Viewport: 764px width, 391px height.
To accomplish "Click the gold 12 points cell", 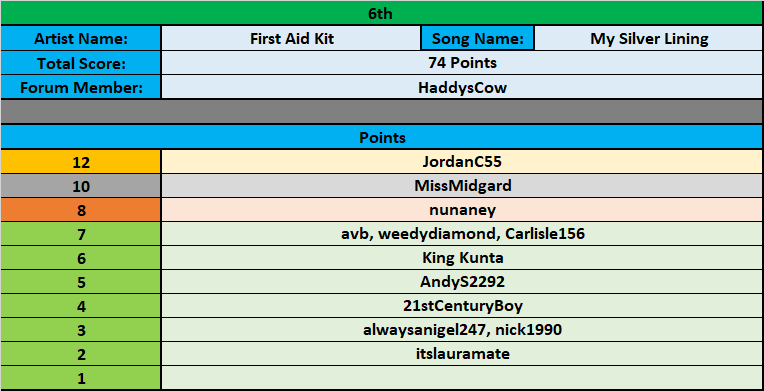I will (80, 162).
